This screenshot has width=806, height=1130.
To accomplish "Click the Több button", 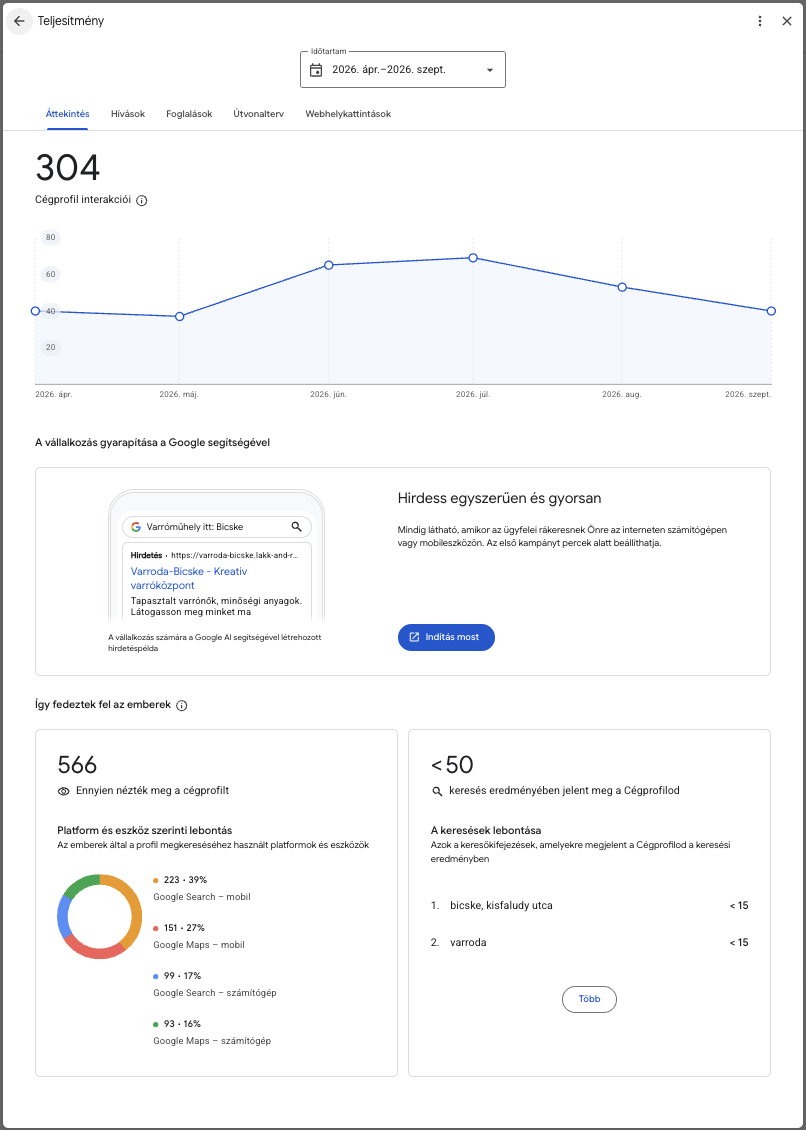I will pyautogui.click(x=589, y=1000).
